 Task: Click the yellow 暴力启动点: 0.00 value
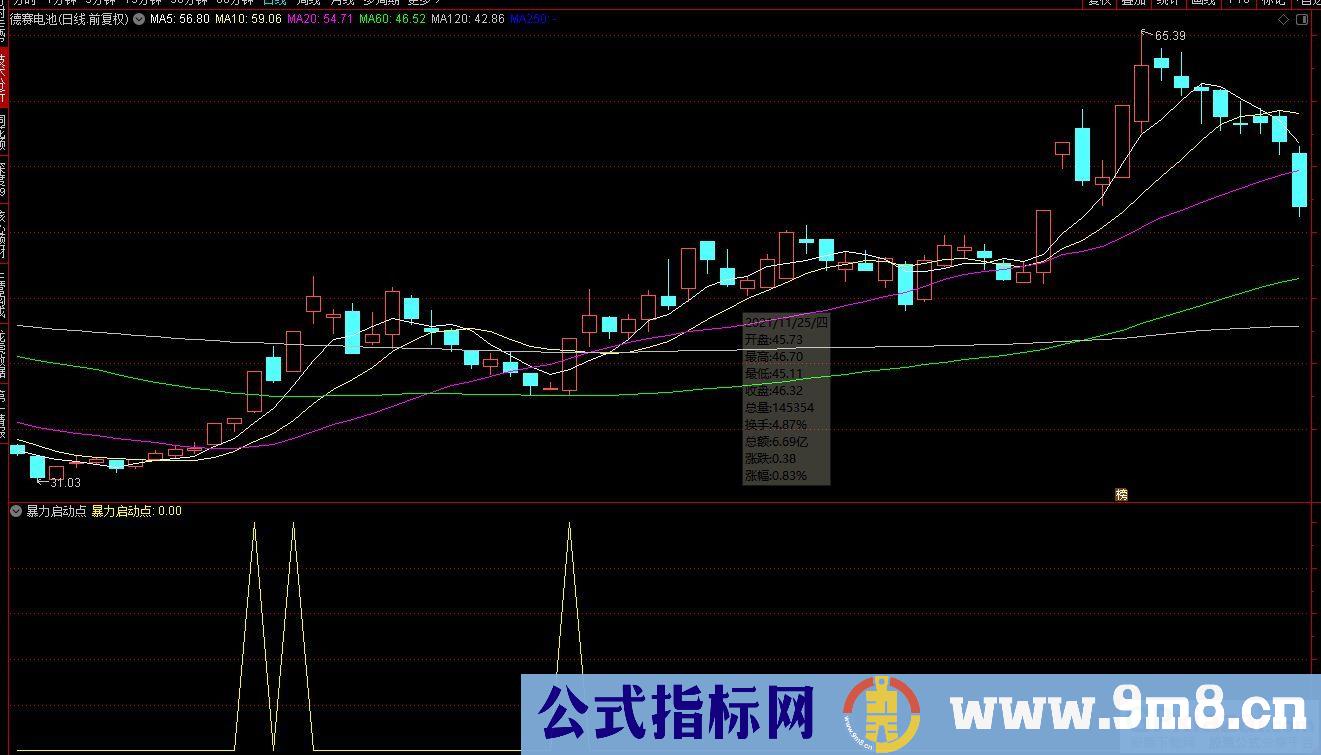pos(137,511)
